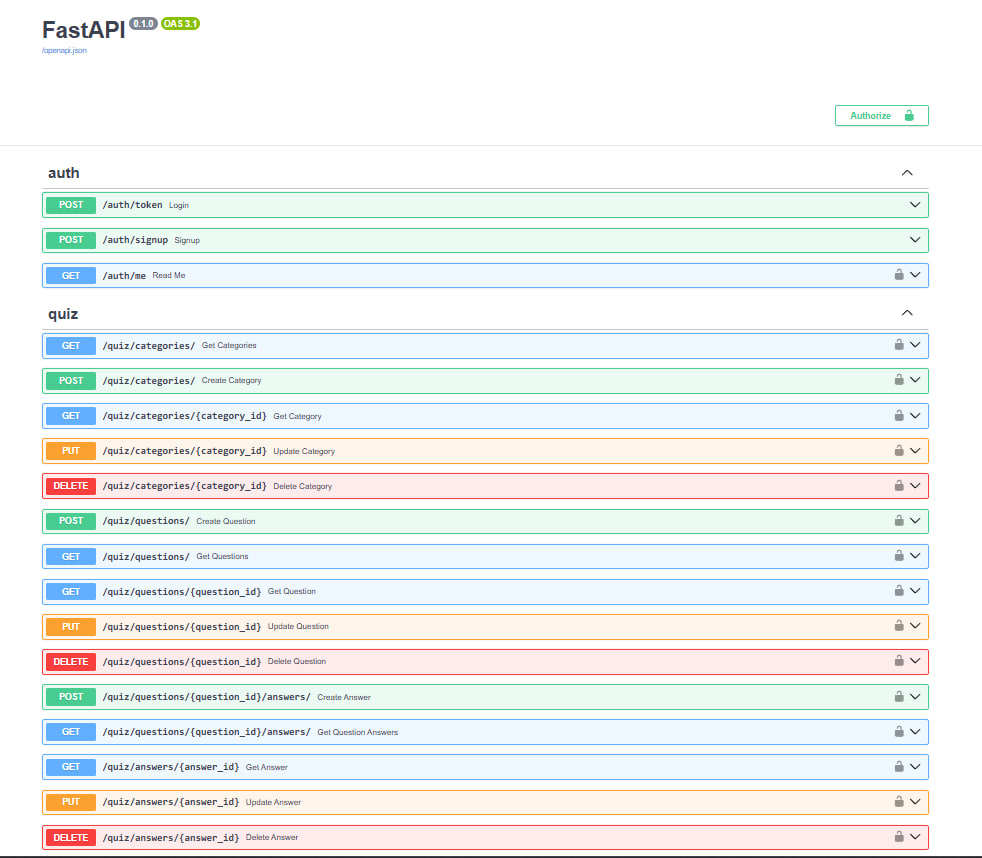Open the Get Question Answers endpoint path
982x858 pixels.
coord(206,732)
